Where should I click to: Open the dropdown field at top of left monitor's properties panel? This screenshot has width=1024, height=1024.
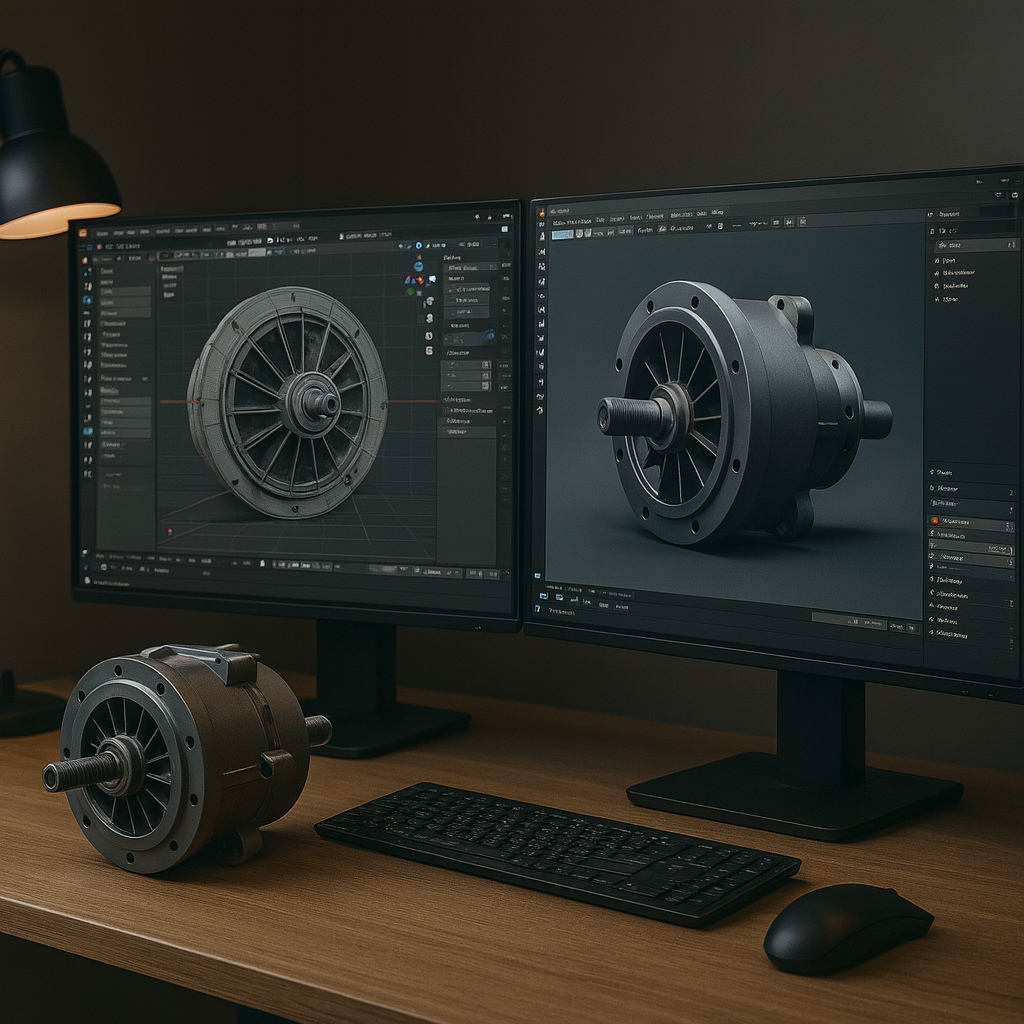(471, 268)
